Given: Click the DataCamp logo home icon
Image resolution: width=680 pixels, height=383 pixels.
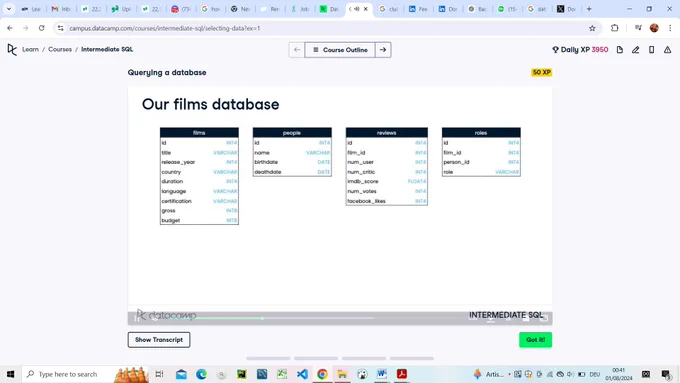Looking at the screenshot, I should [12, 49].
